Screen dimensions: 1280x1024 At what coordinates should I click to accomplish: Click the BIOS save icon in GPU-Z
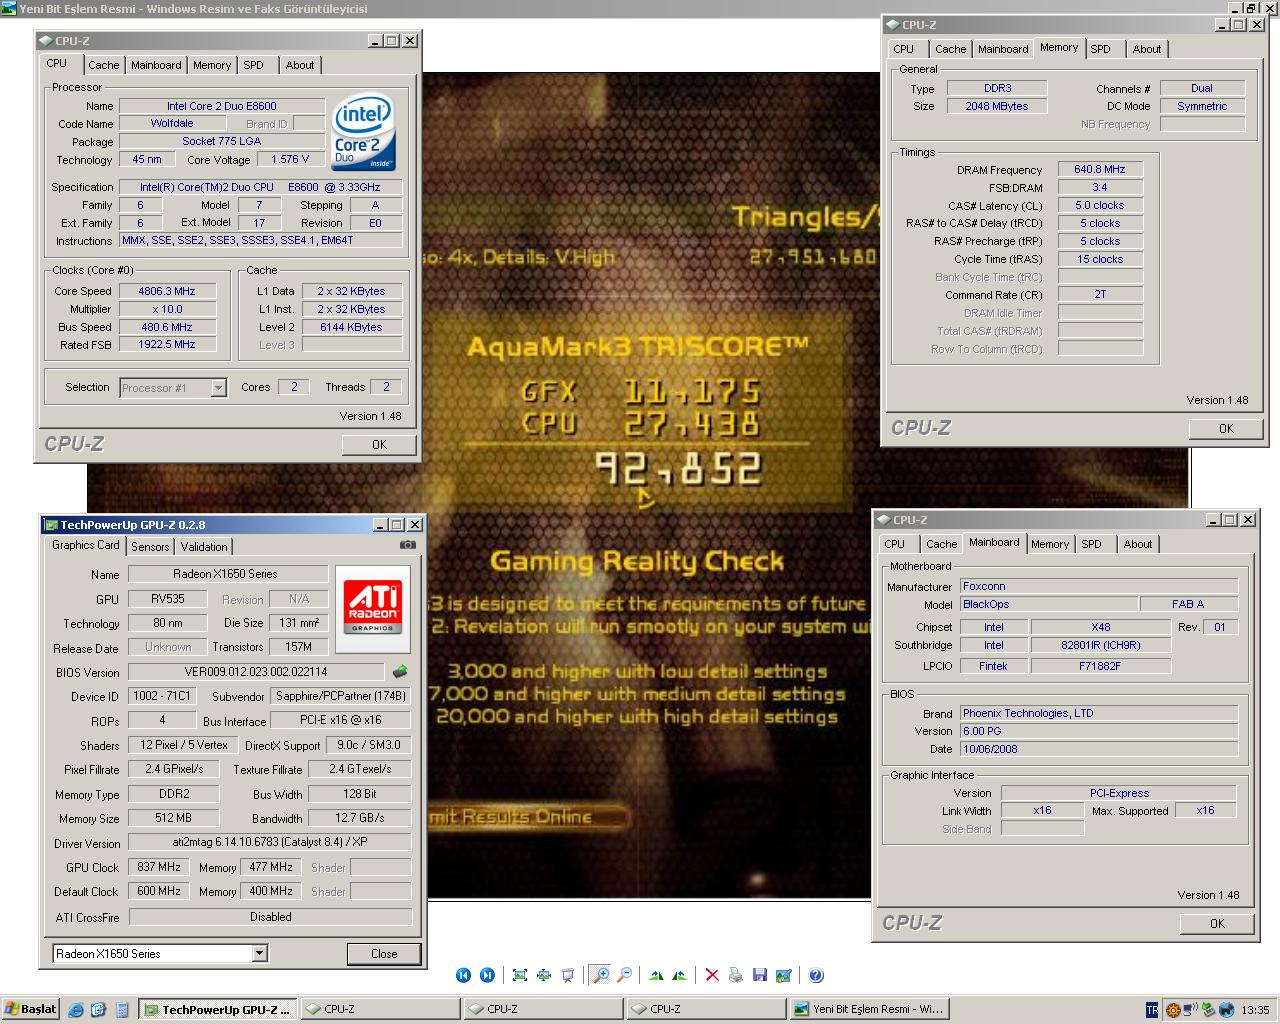click(x=400, y=672)
